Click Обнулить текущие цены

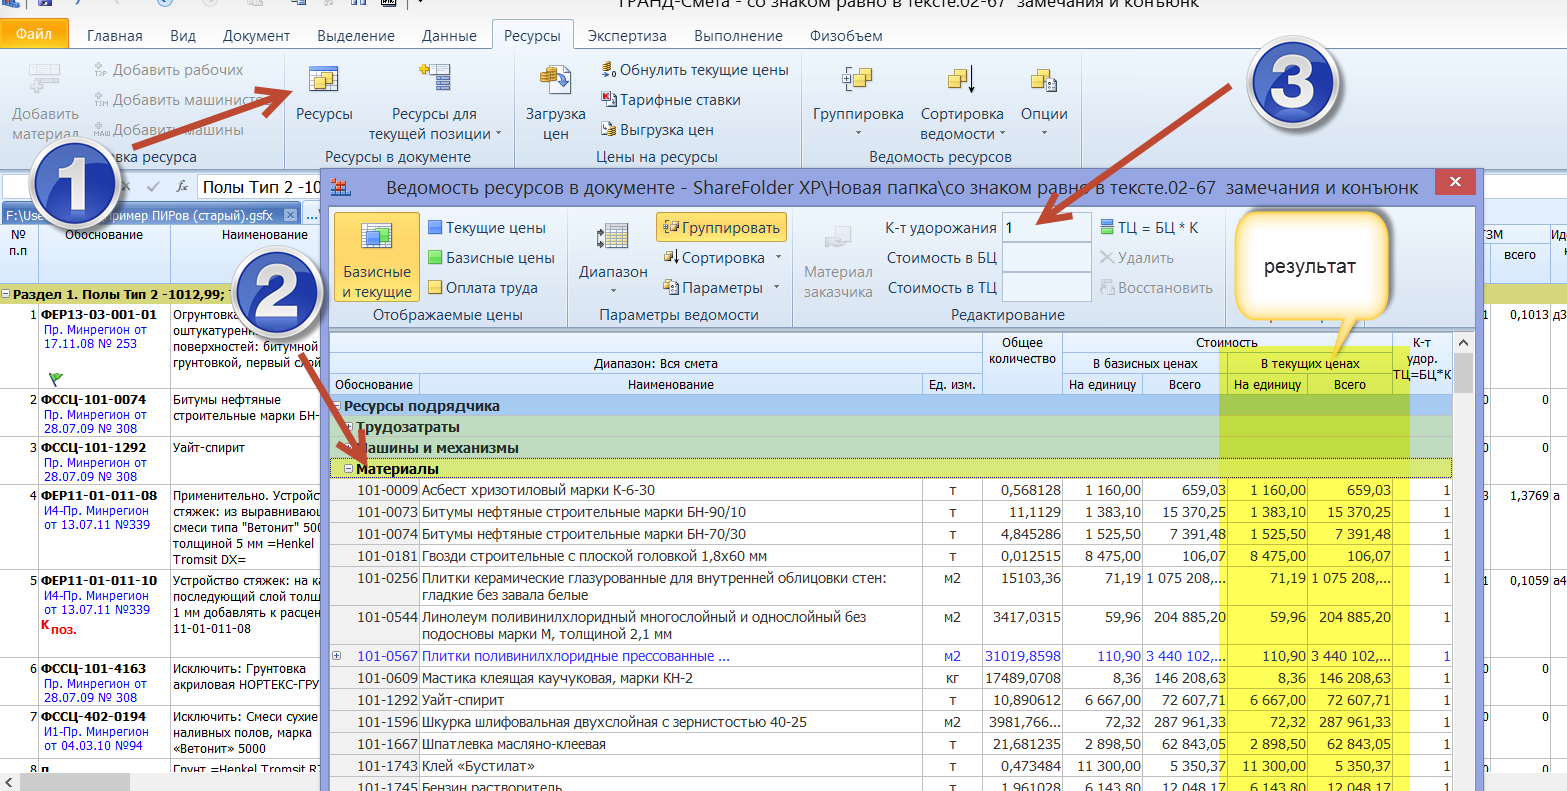695,70
